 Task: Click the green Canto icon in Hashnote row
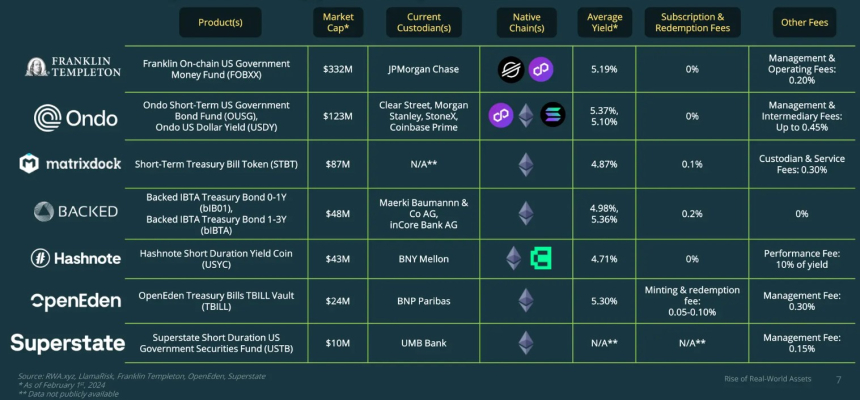point(541,258)
